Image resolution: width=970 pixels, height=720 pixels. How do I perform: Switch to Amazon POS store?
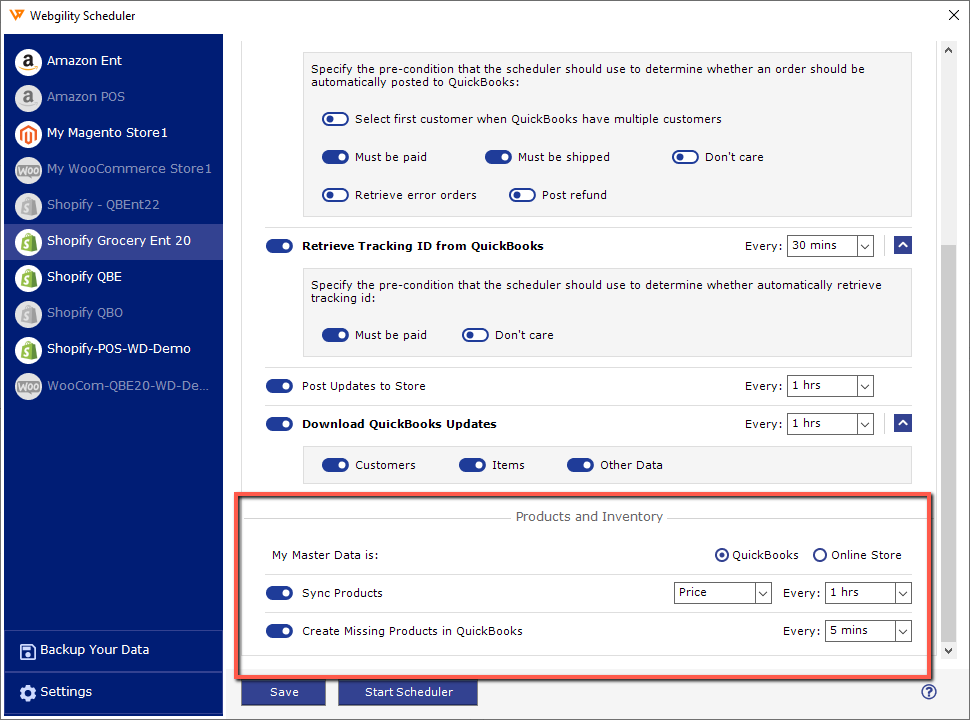tap(114, 98)
